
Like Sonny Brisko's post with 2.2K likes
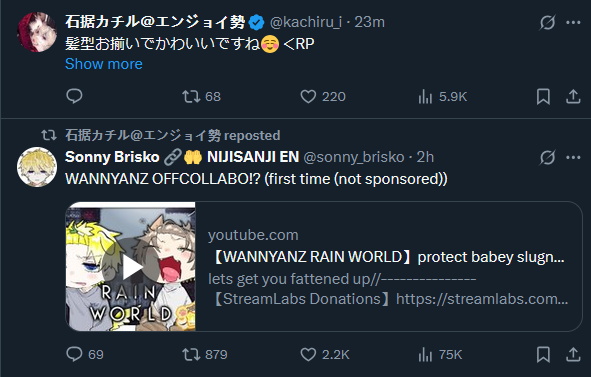pyautogui.click(x=325, y=354)
